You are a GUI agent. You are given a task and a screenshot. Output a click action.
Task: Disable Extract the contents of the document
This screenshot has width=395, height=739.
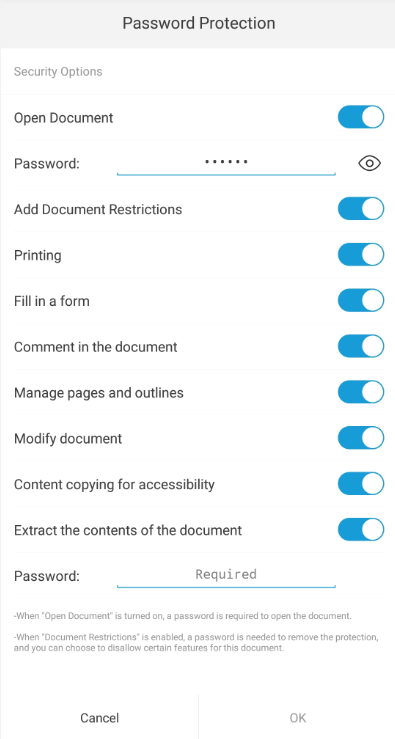coord(361,530)
